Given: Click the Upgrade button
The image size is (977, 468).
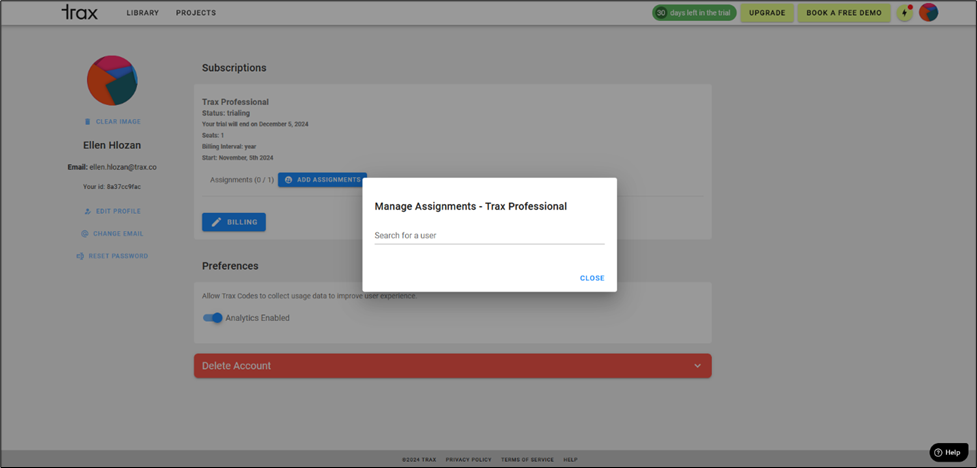Looking at the screenshot, I should [x=767, y=12].
